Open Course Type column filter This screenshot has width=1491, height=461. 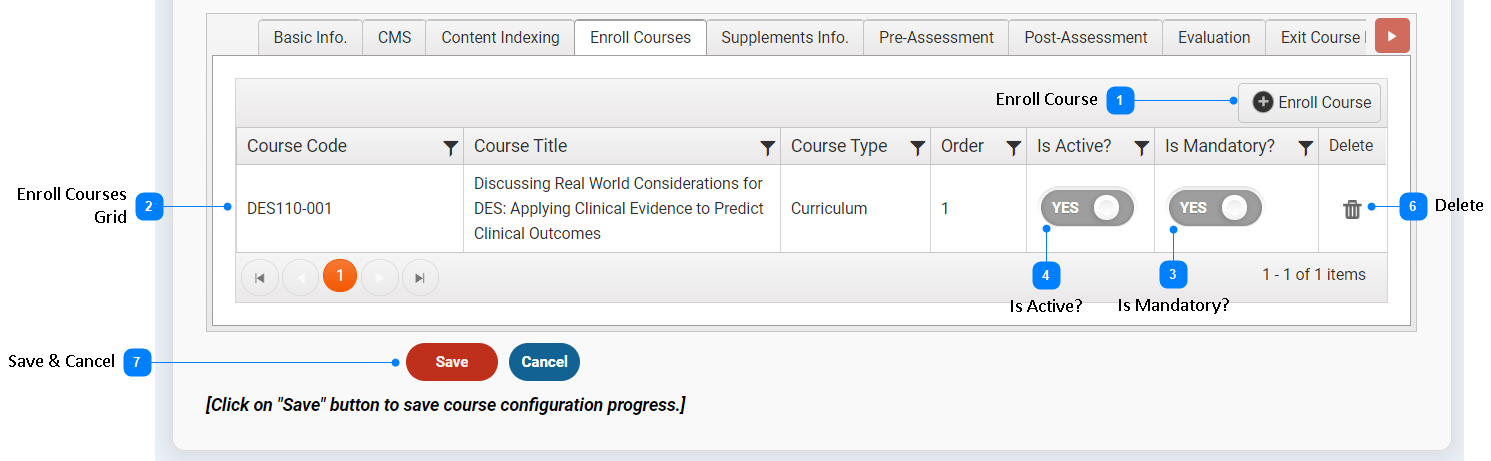(917, 148)
